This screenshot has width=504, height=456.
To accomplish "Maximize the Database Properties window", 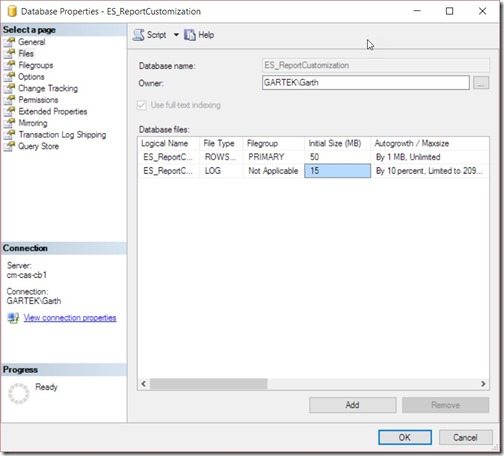I will (450, 11).
